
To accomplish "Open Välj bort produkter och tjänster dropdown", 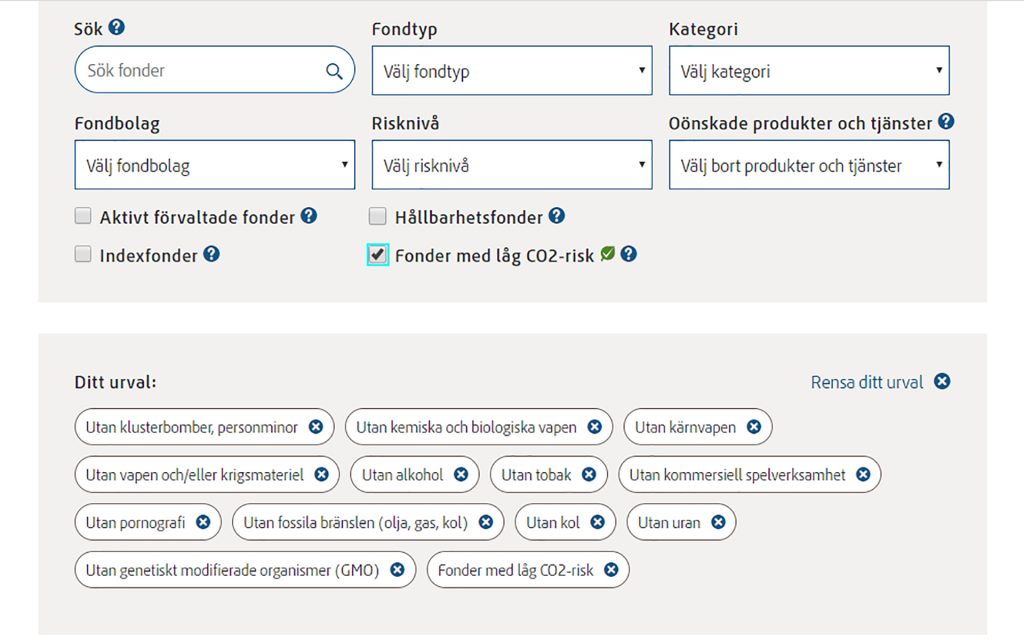I will (809, 165).
